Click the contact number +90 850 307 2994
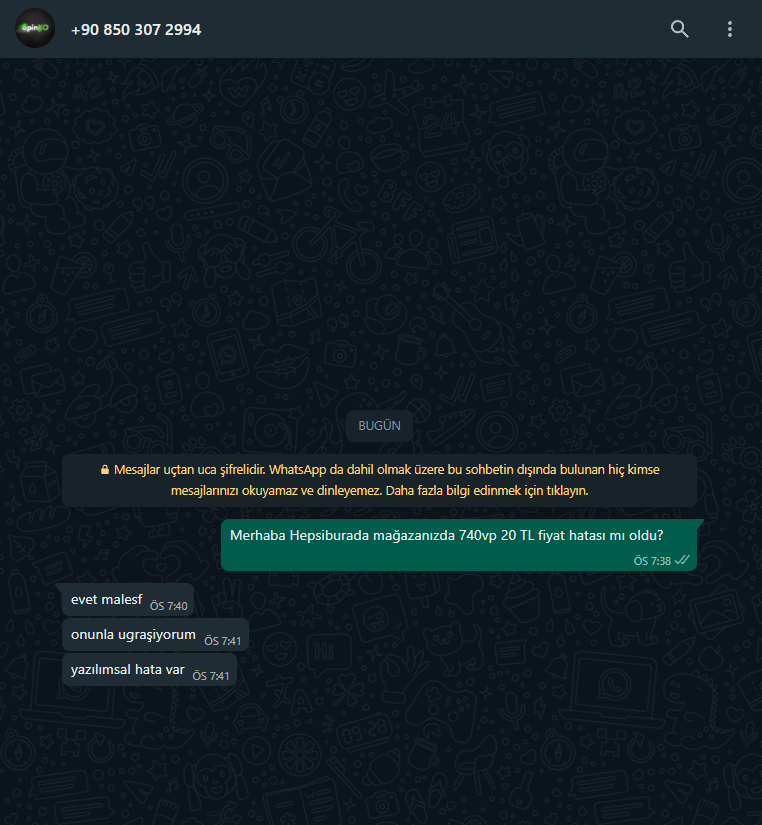 click(x=136, y=29)
